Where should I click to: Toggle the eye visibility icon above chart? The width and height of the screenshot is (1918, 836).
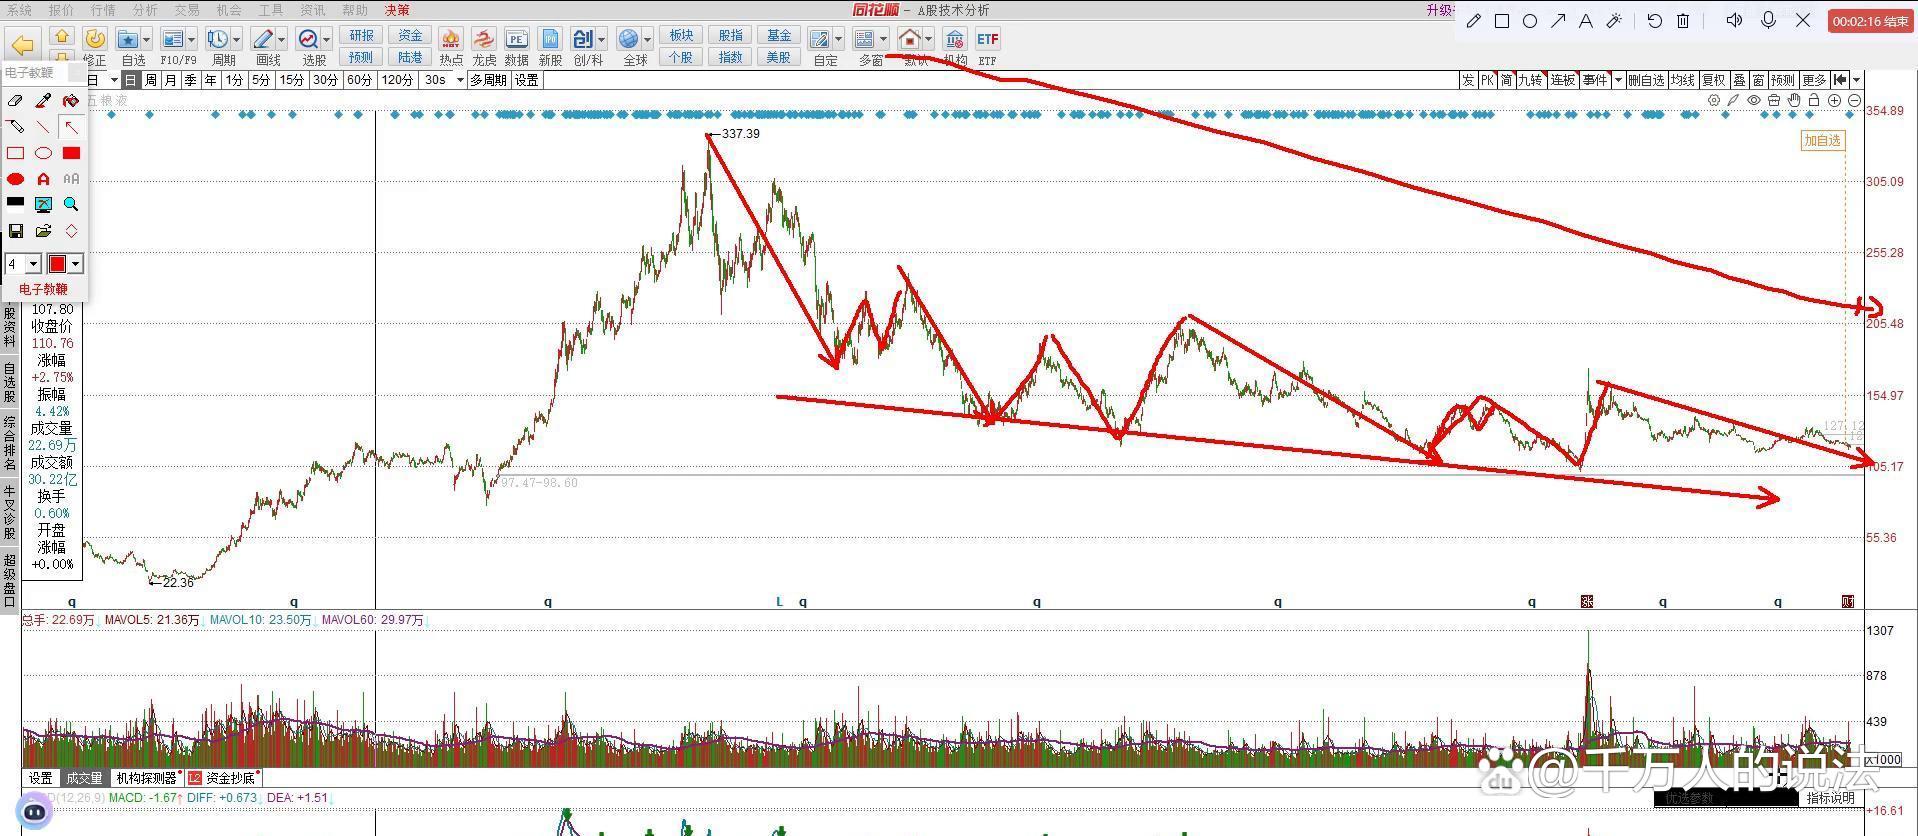pos(1754,101)
